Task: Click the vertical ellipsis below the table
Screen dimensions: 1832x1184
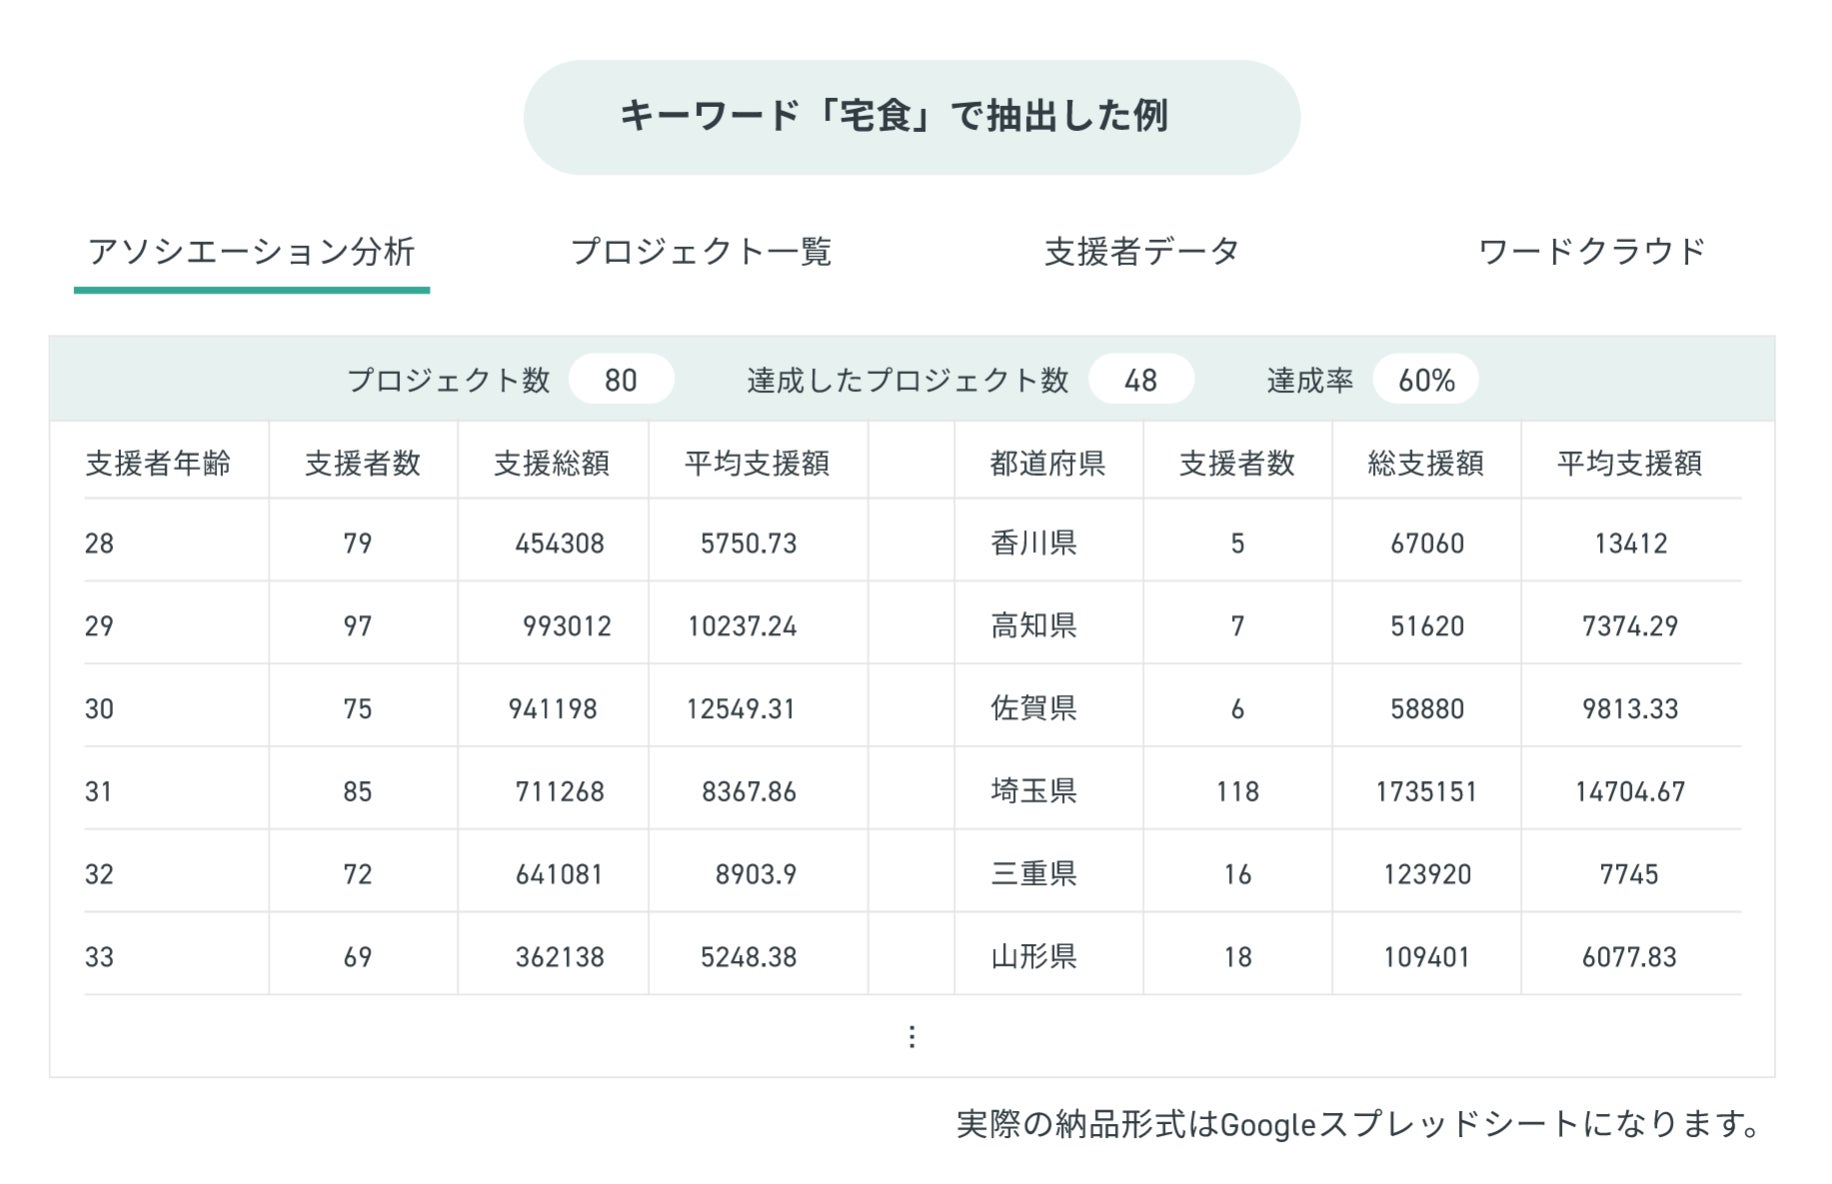Action: (911, 1037)
